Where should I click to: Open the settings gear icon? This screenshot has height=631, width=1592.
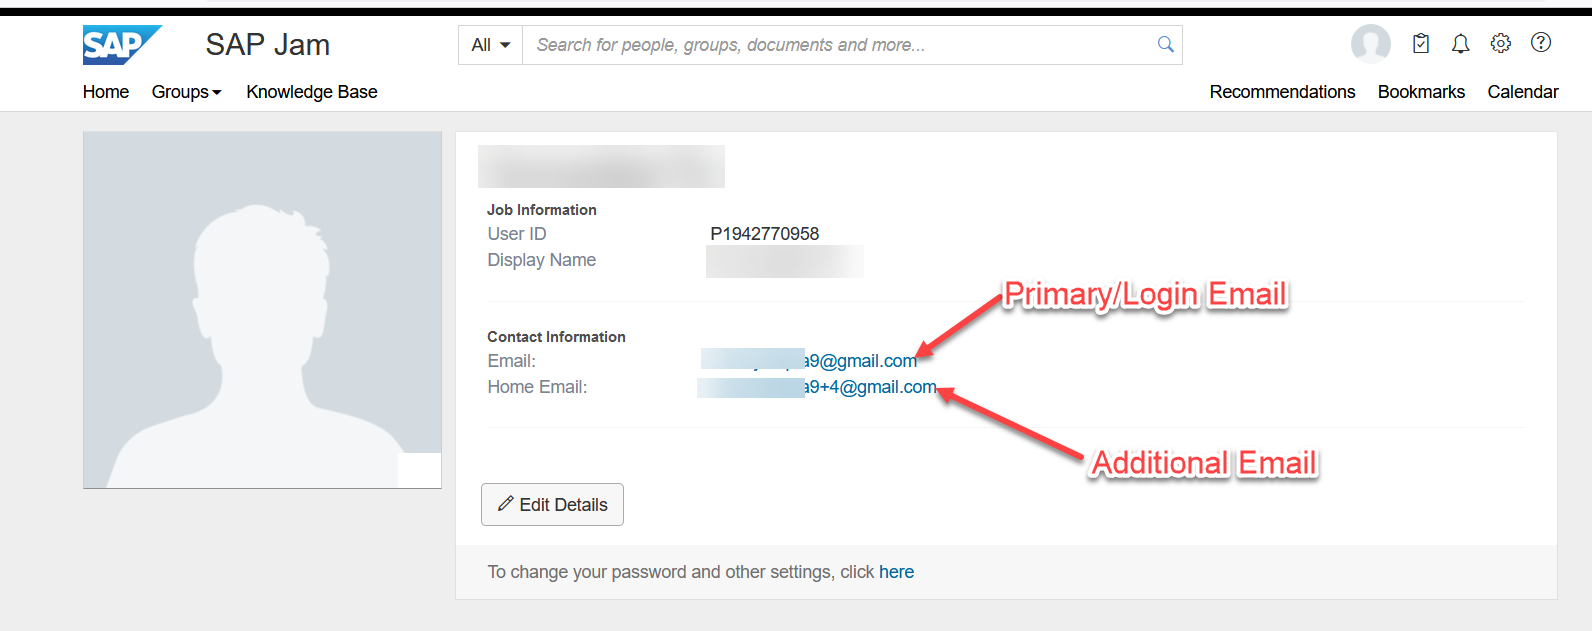pos(1501,43)
